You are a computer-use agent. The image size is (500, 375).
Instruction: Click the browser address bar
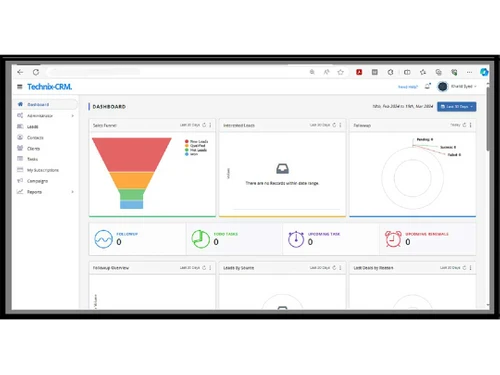pos(177,72)
